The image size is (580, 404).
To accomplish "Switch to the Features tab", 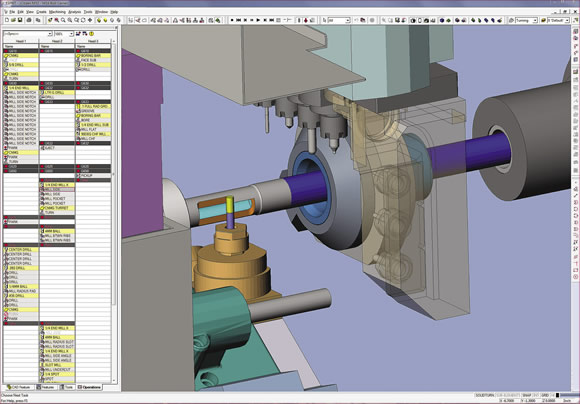I will point(46,387).
